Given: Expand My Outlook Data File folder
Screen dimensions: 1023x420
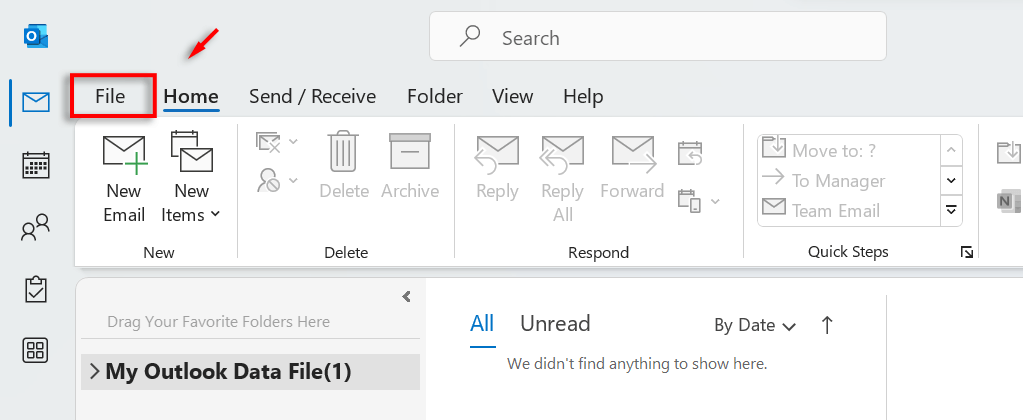Looking at the screenshot, I should (x=94, y=372).
